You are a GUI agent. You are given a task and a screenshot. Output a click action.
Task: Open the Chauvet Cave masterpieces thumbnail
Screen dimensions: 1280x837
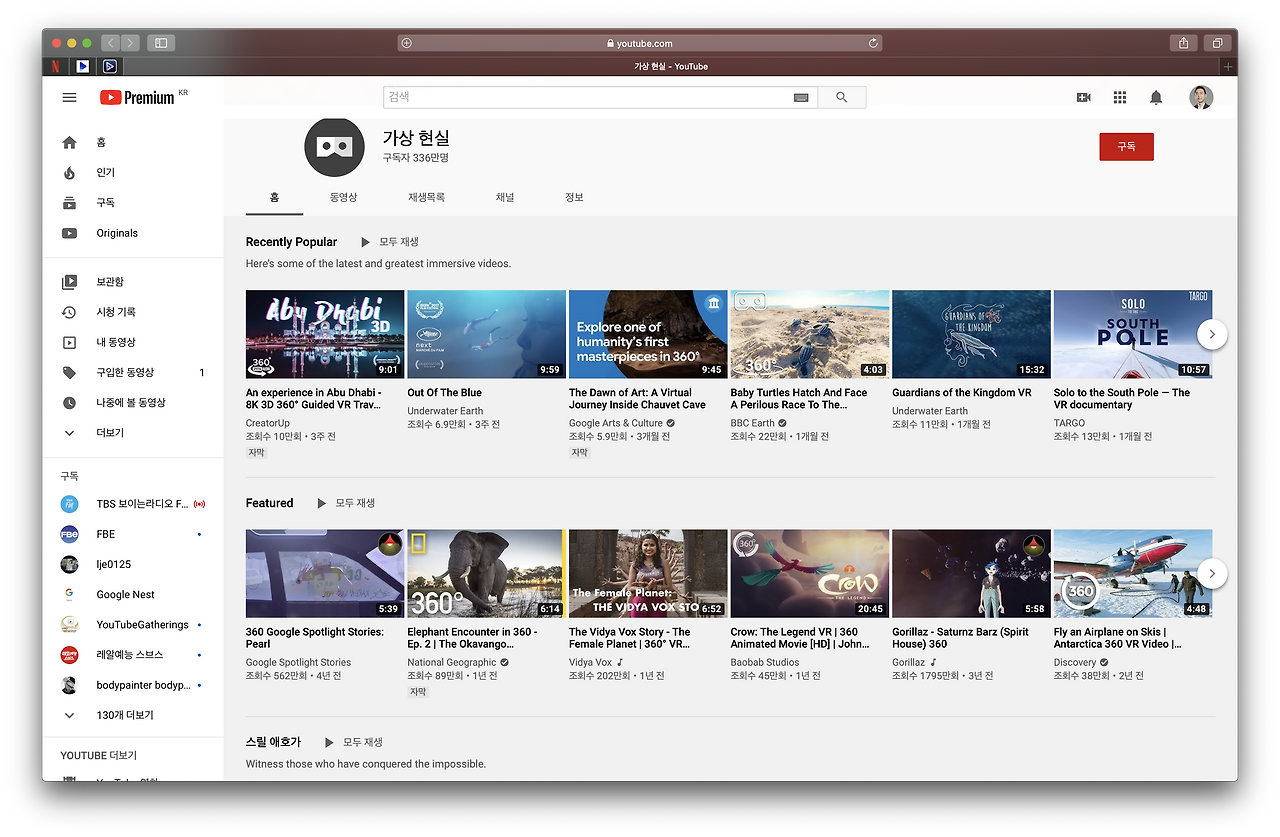648,334
